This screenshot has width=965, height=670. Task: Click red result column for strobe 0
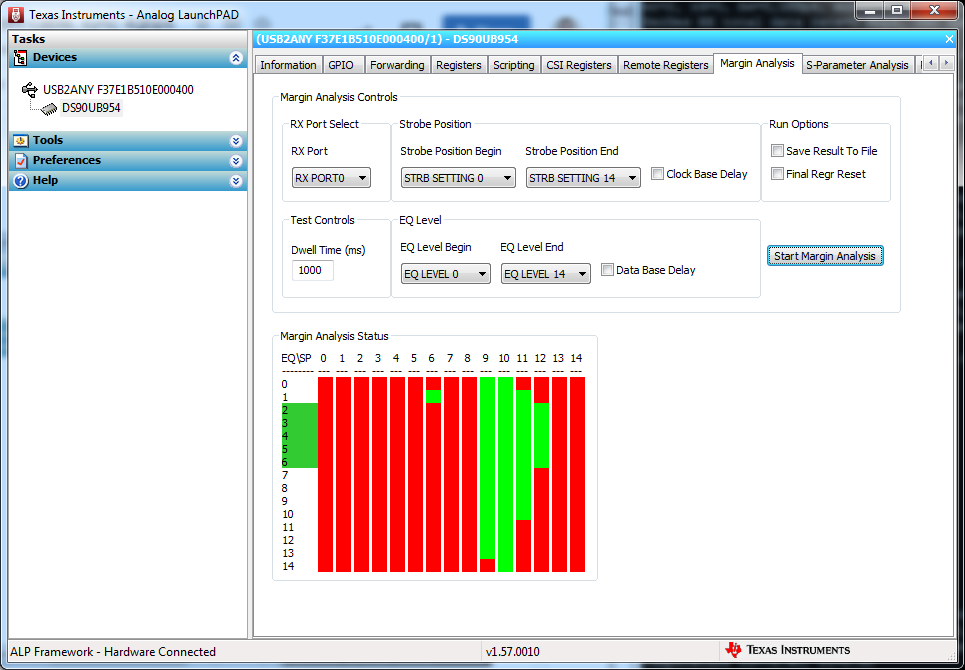[326, 474]
